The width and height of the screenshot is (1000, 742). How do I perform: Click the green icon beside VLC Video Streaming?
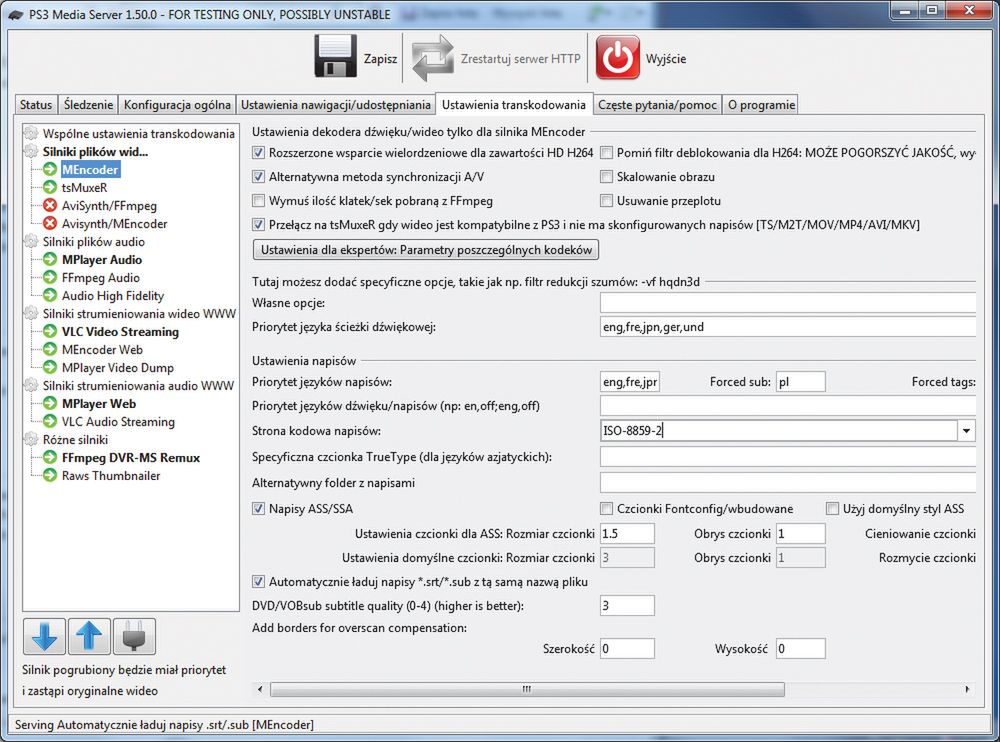pos(50,331)
